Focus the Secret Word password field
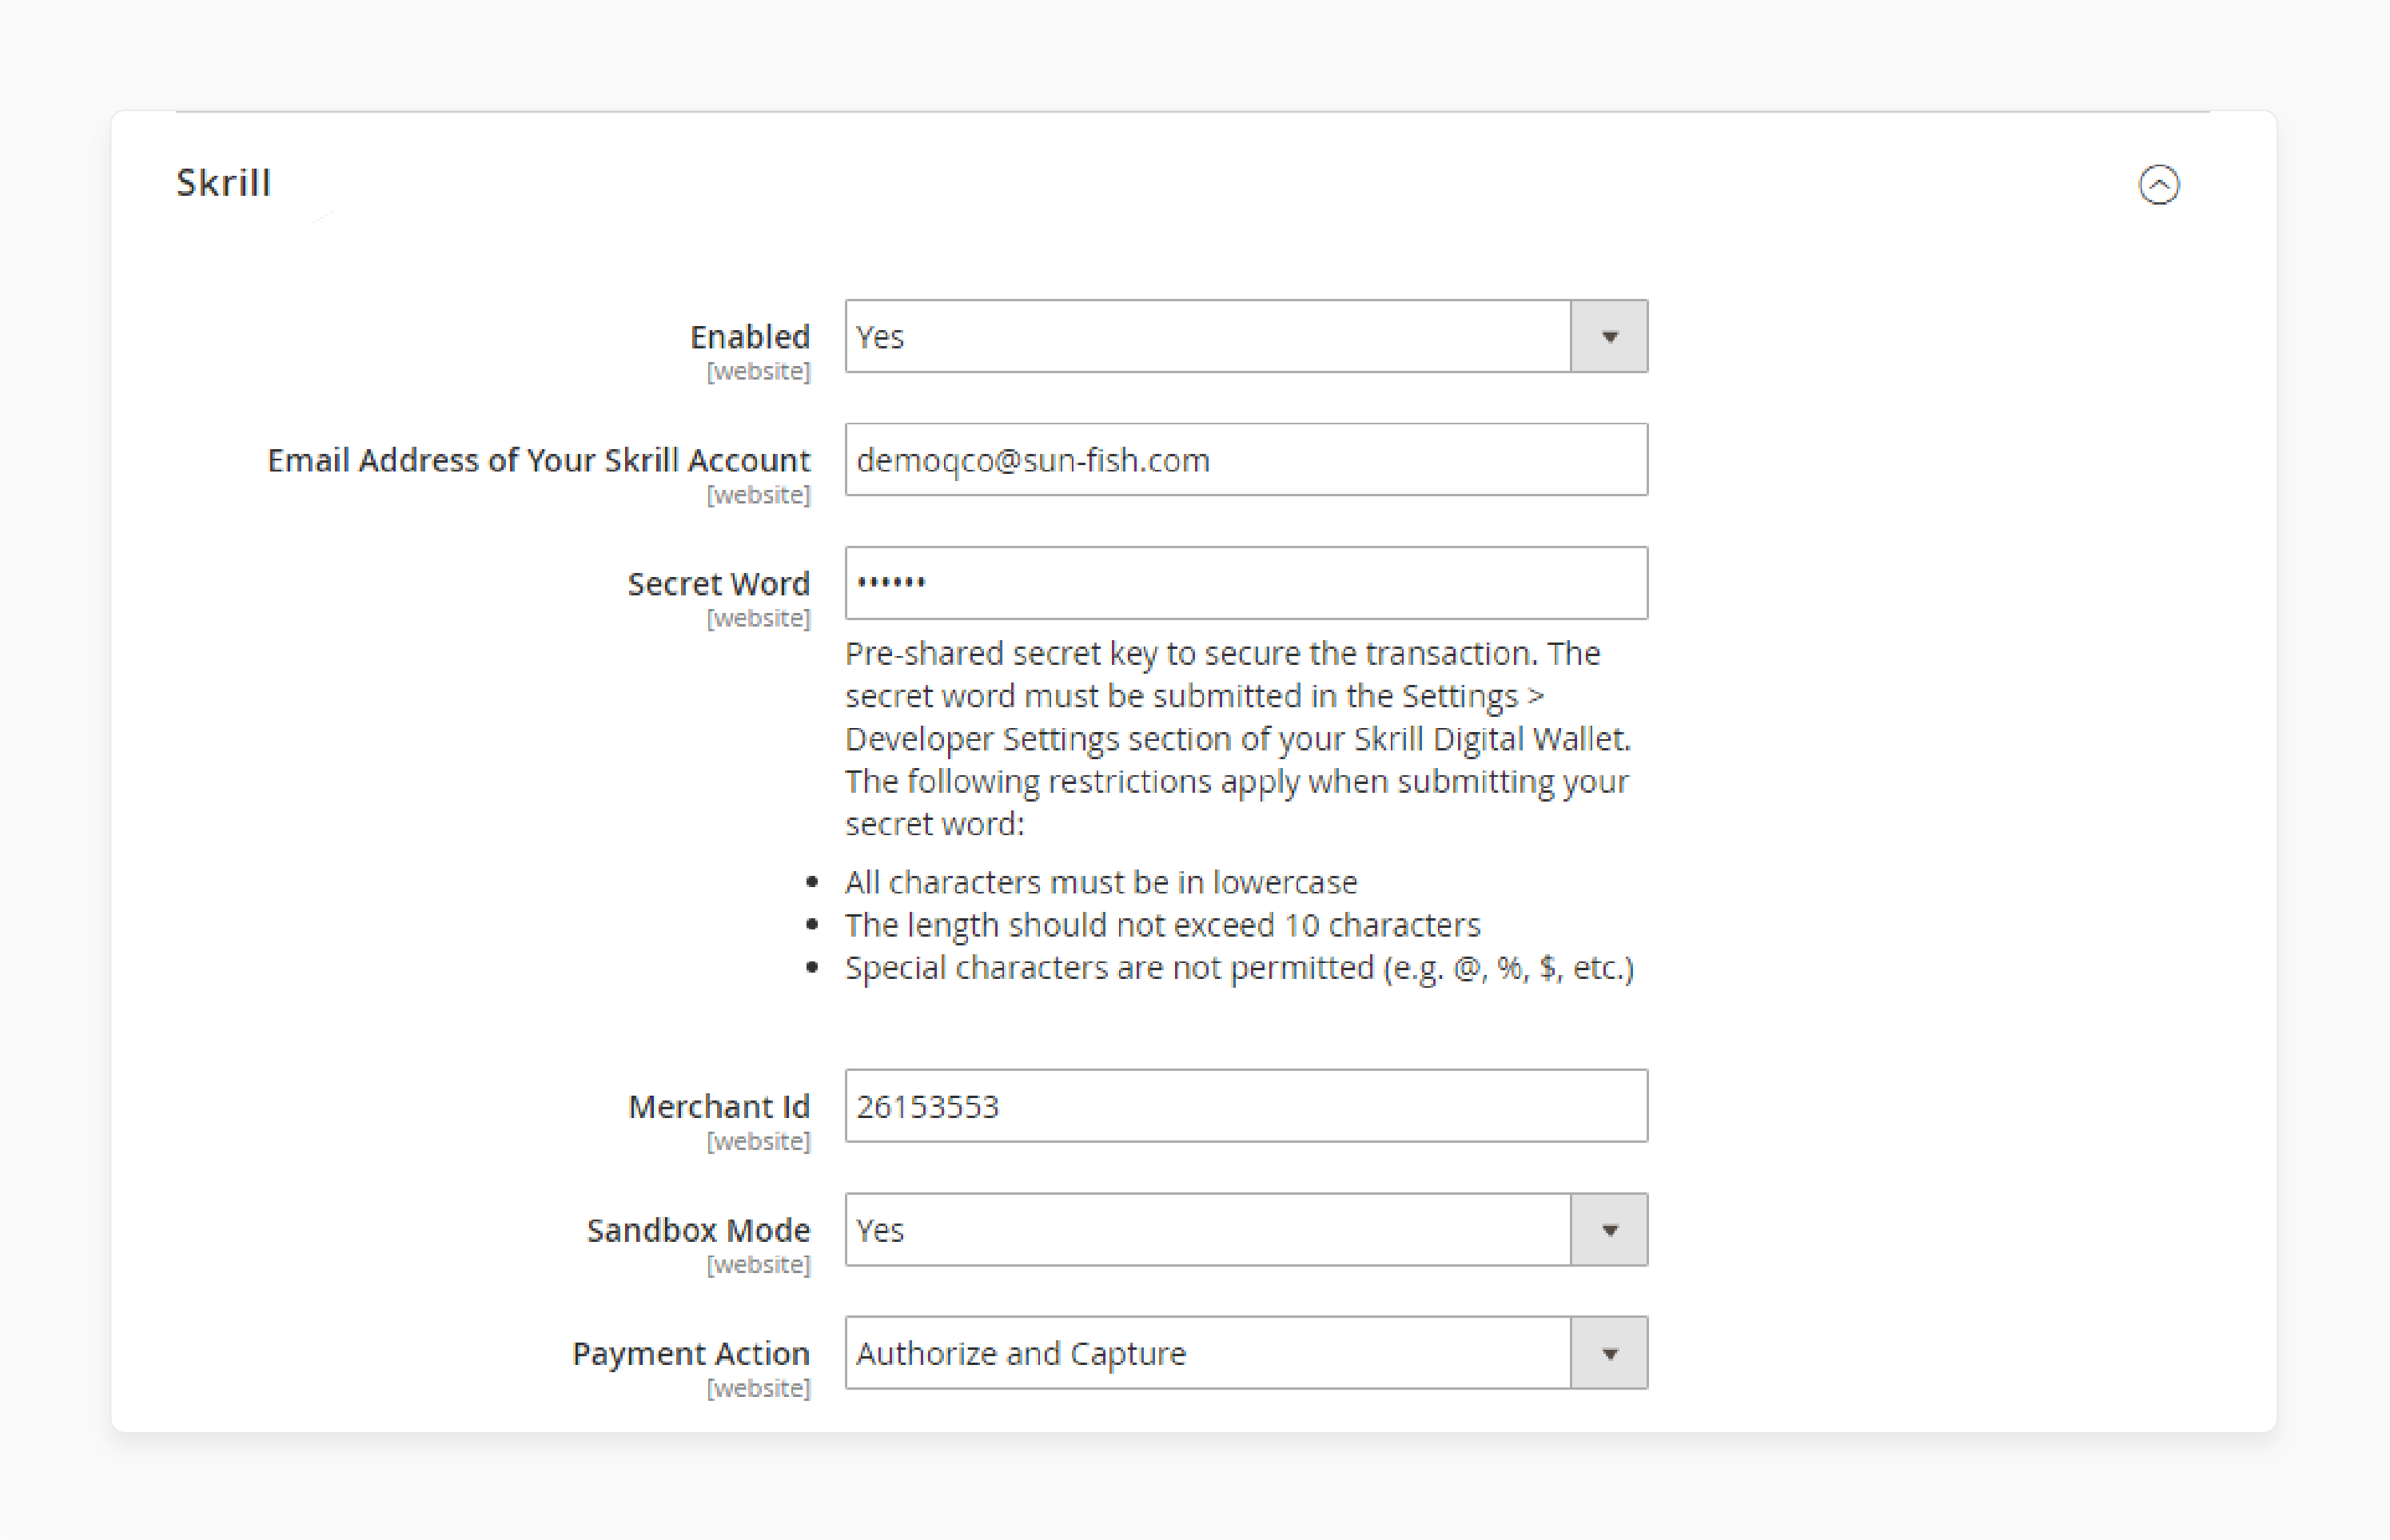 (x=1246, y=583)
